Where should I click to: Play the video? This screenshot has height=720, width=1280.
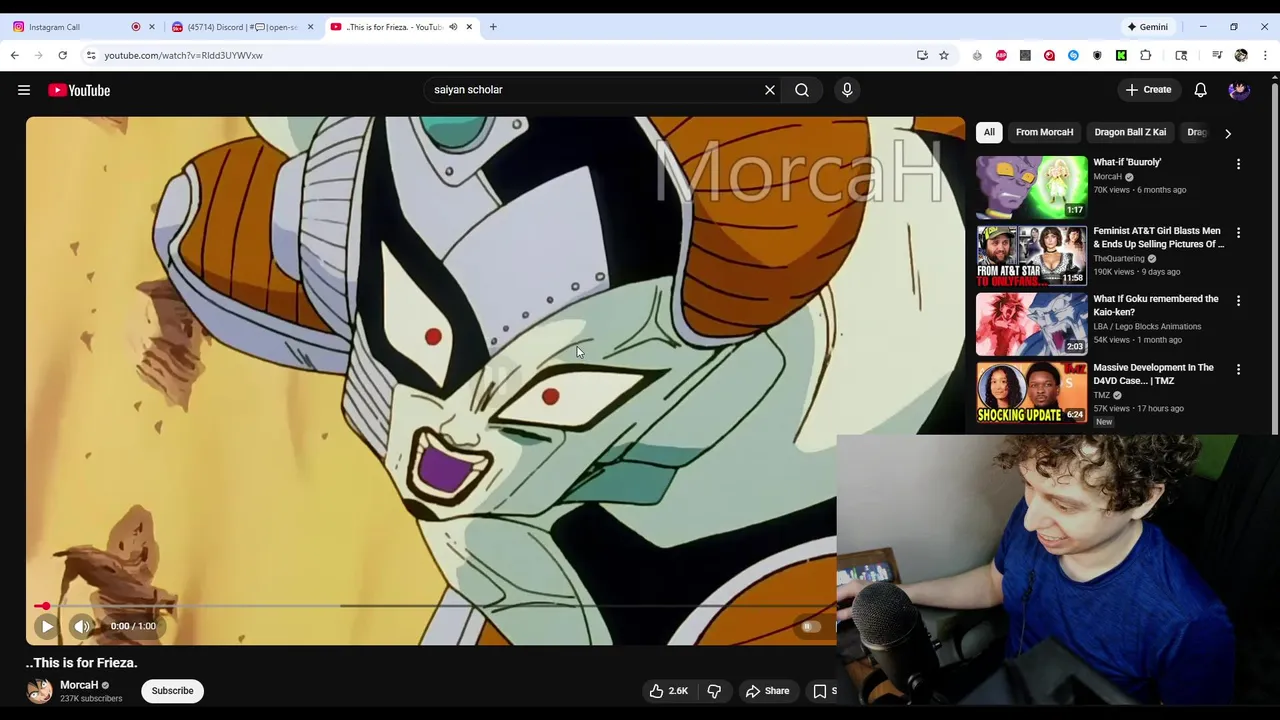coord(46,626)
